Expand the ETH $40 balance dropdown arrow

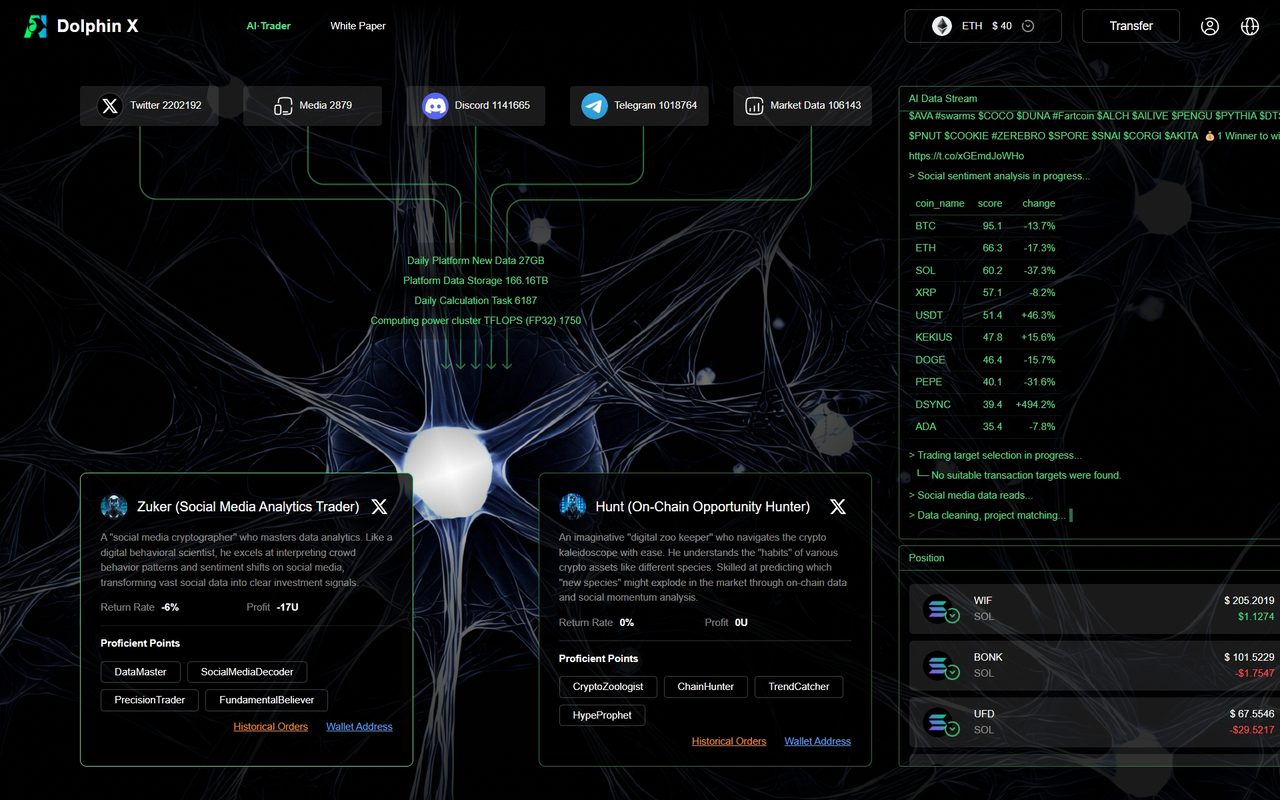(x=1028, y=26)
